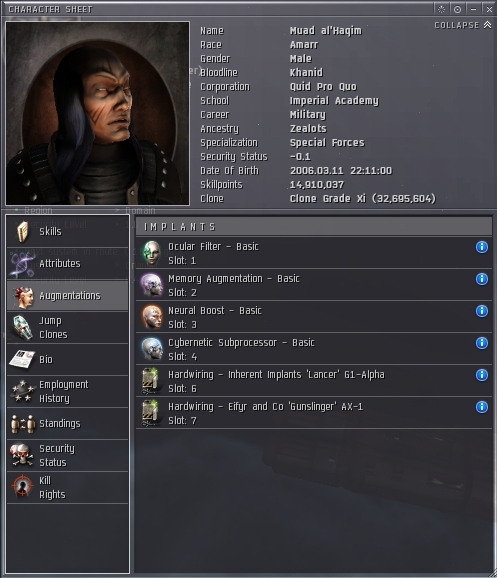This screenshot has width=497, height=578.
Task: Click the character portrait image
Action: tap(98, 113)
